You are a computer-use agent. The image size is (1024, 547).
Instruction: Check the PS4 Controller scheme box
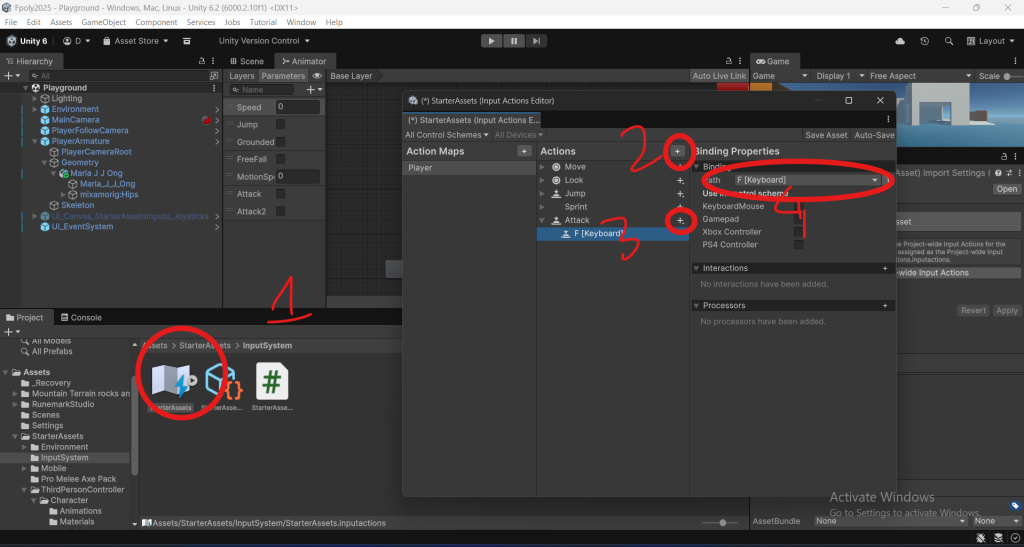click(x=798, y=244)
